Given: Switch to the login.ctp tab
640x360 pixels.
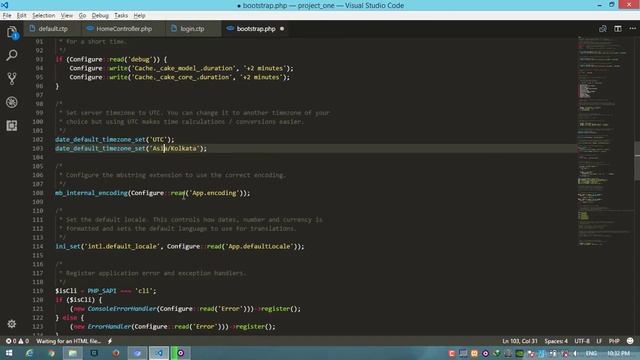Looking at the screenshot, I should (x=192, y=29).
